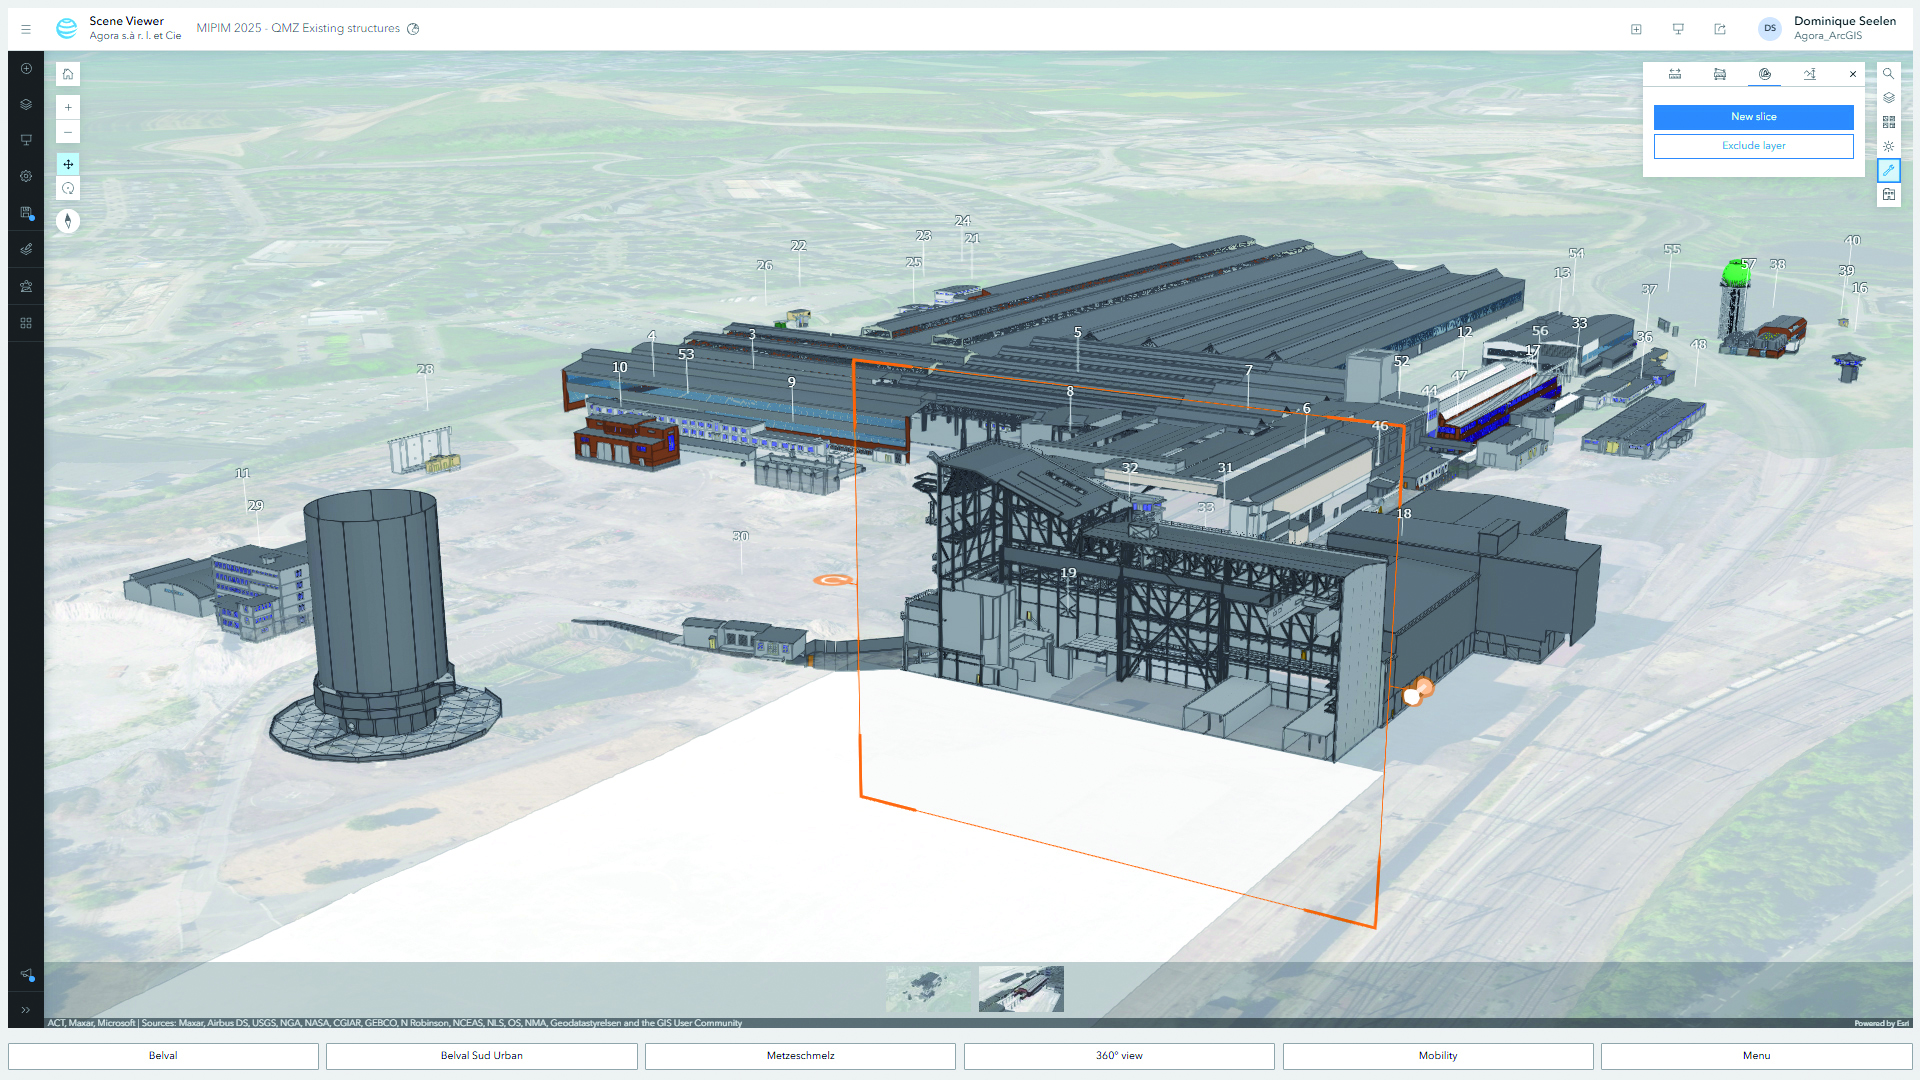
Task: Select the Slice tool tab
Action: click(x=1764, y=74)
